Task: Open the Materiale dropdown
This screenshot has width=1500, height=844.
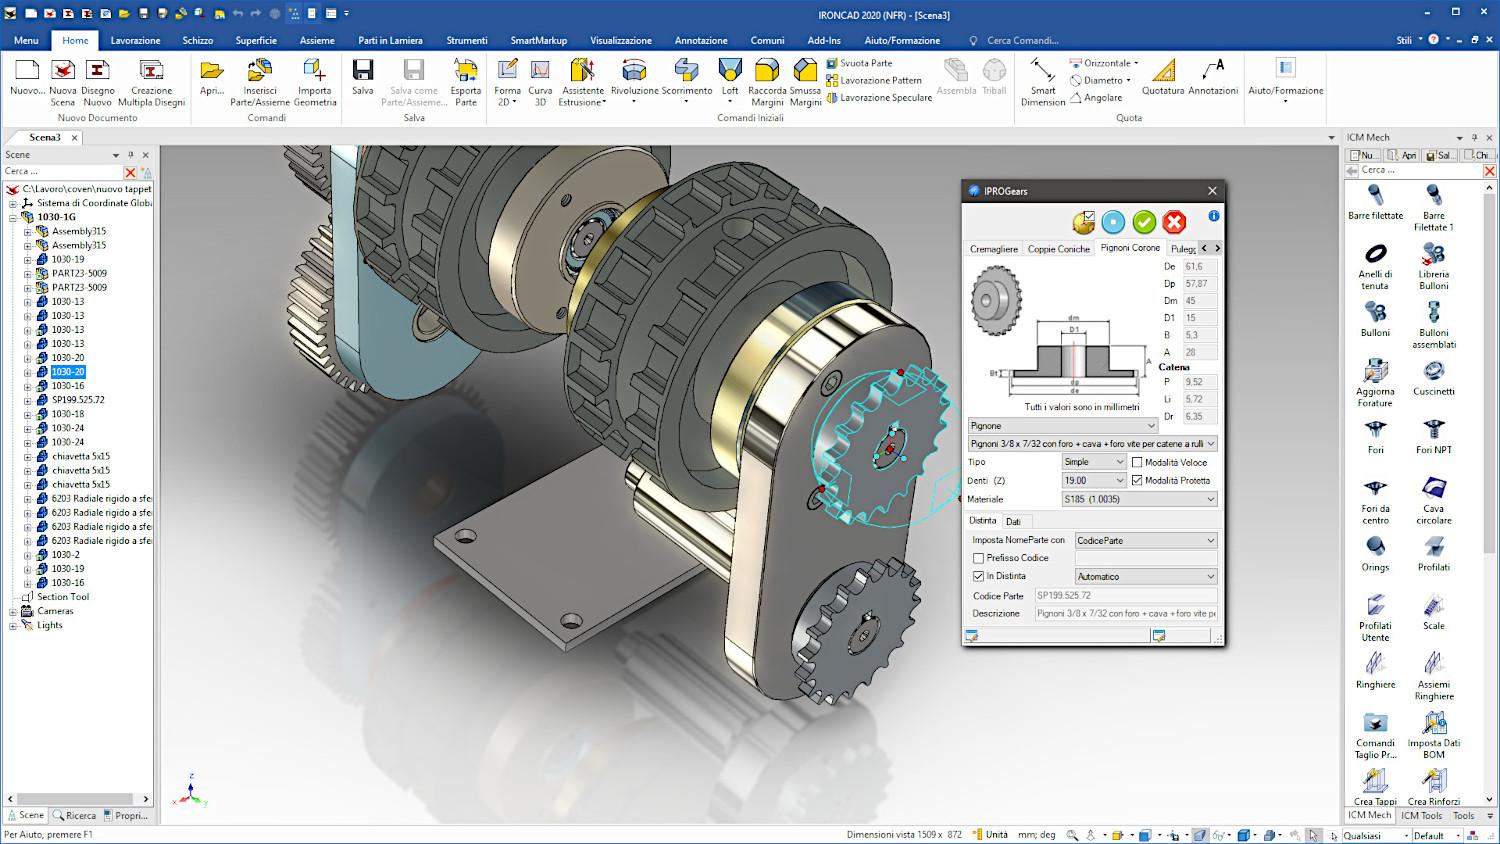Action: (1139, 499)
